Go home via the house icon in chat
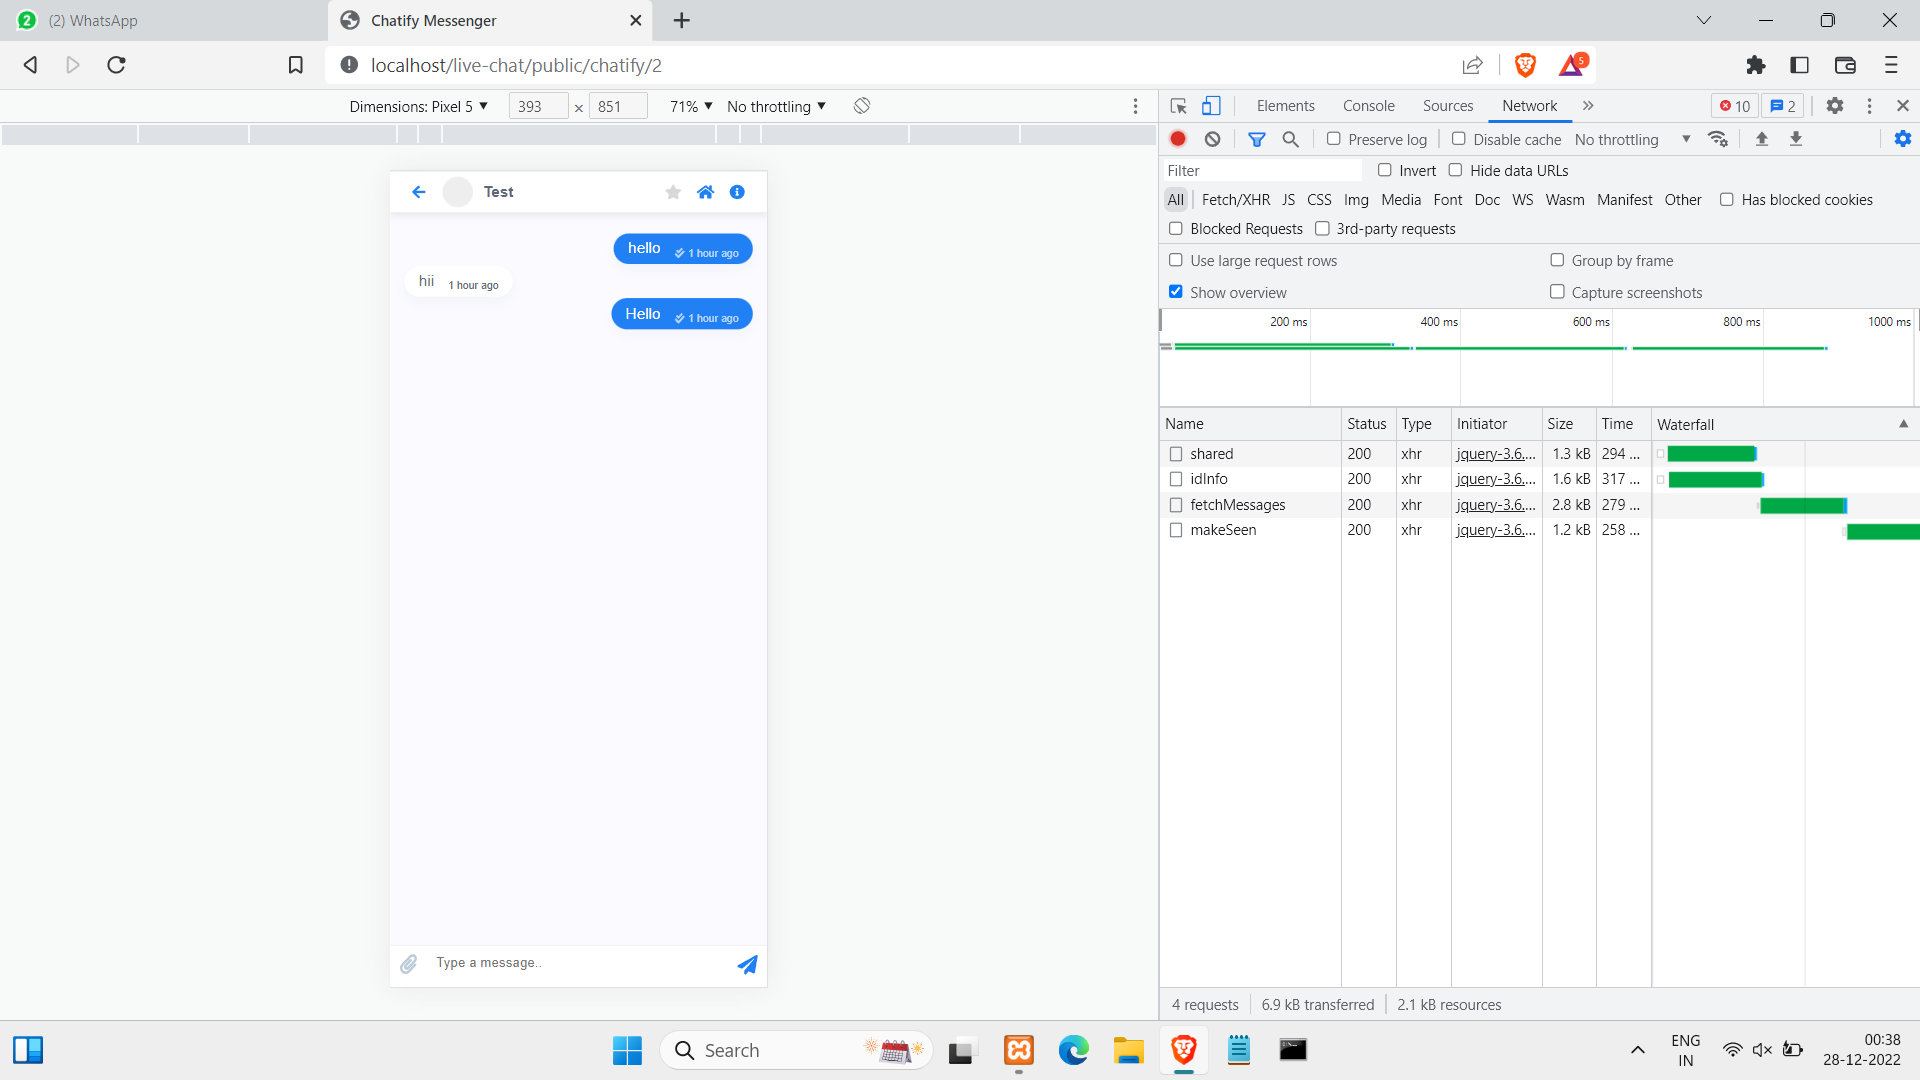This screenshot has width=1920, height=1080. point(706,192)
